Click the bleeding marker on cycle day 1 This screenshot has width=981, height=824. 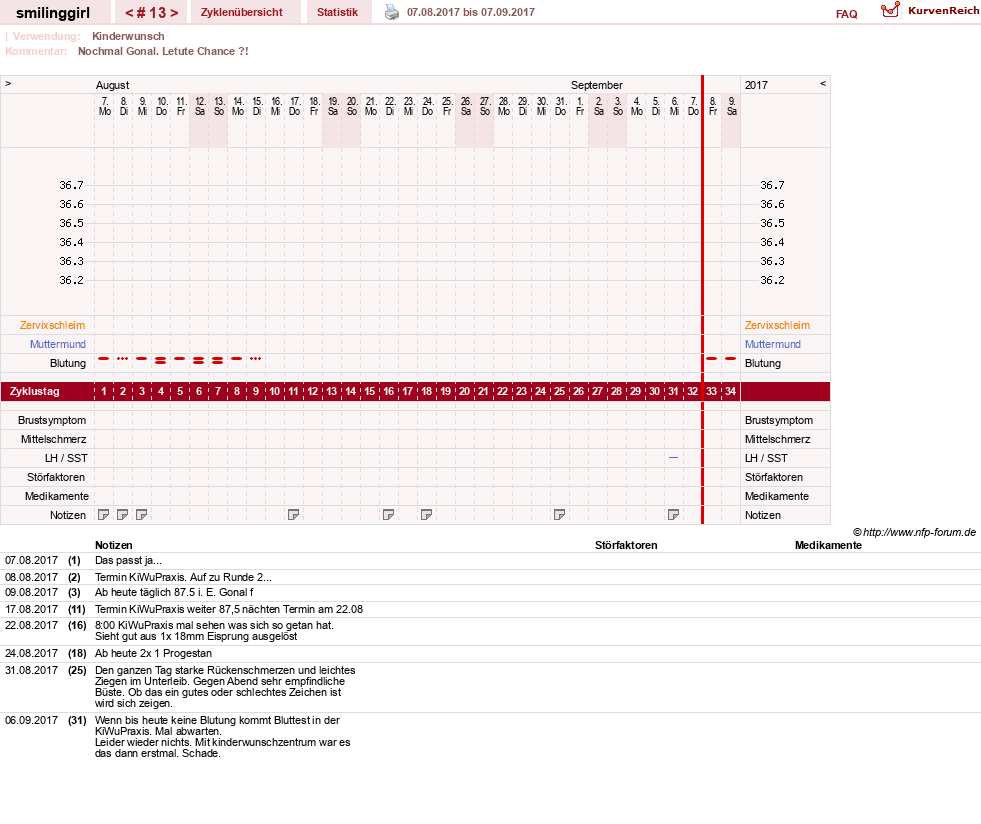[x=104, y=359]
